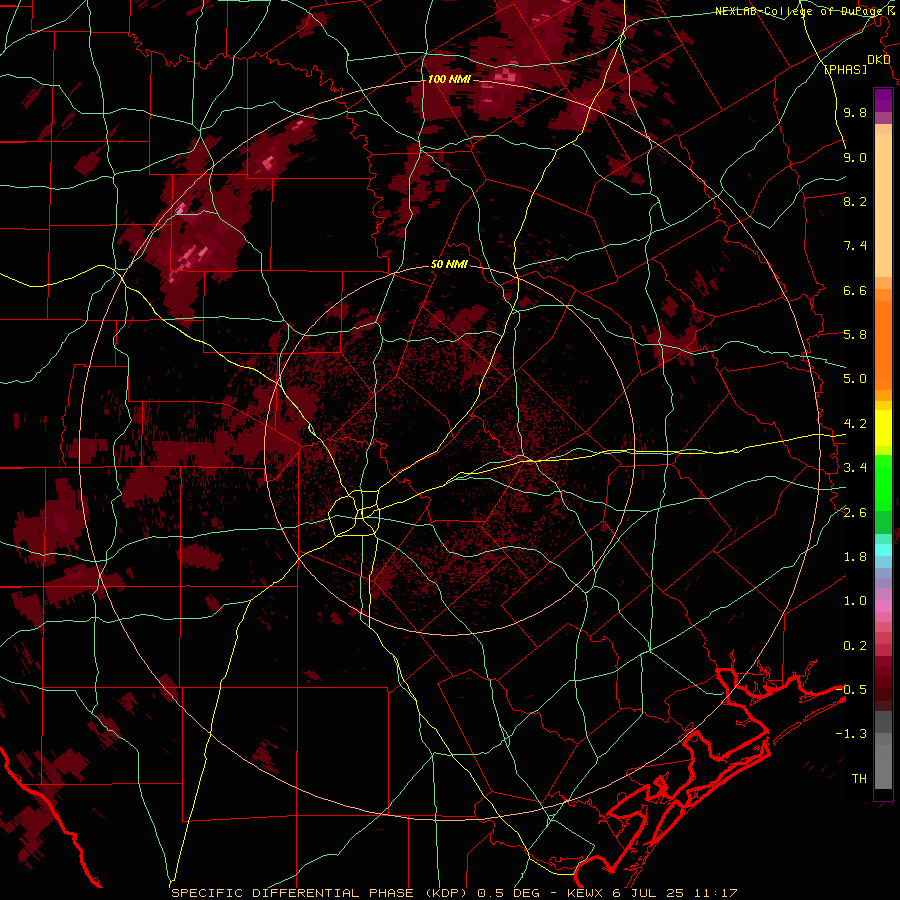Click the "TH" threshold label on the scale

click(859, 778)
